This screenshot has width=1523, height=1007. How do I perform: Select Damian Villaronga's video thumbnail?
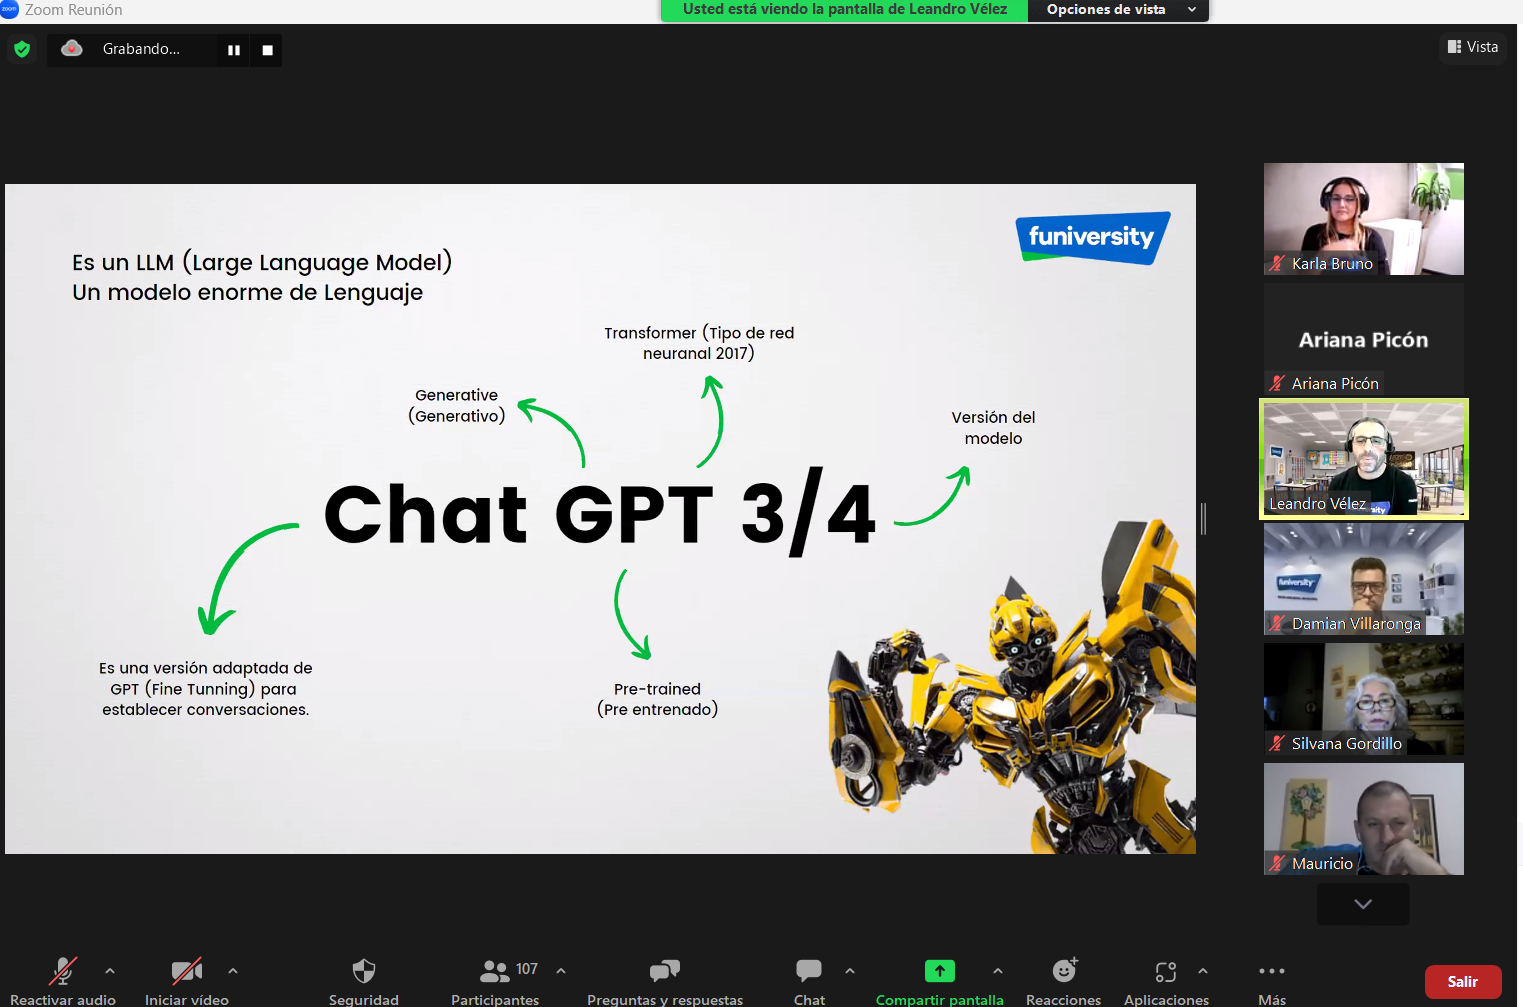[1364, 579]
